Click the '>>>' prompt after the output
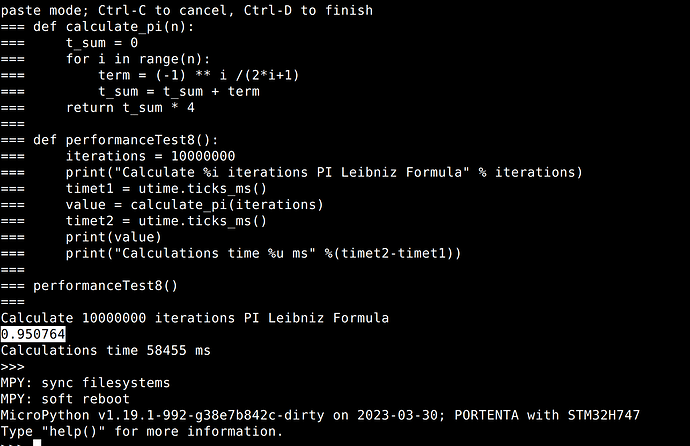 (12, 367)
